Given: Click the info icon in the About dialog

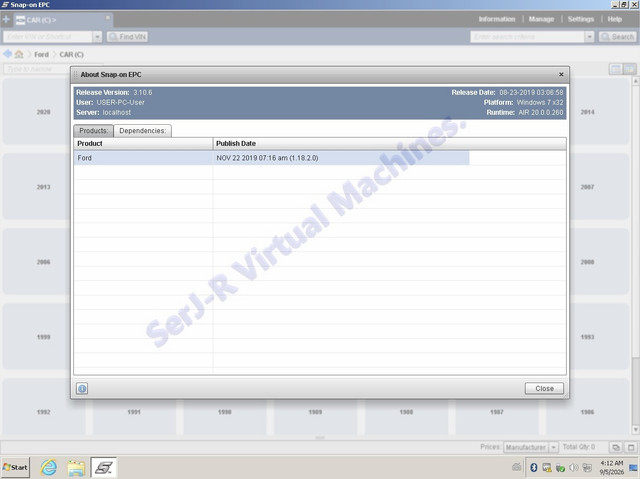Looking at the screenshot, I should (82, 388).
